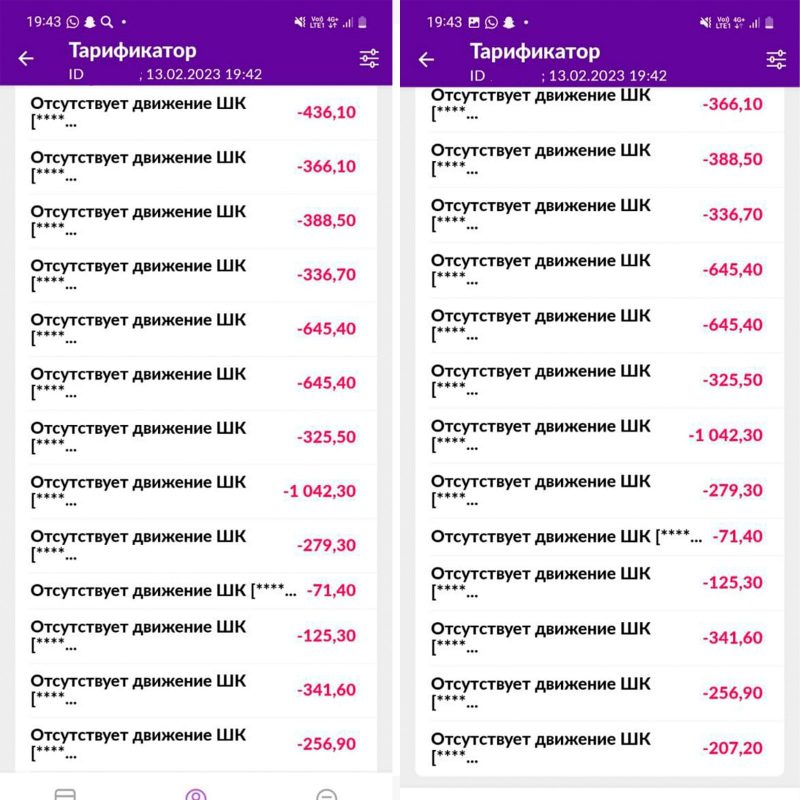Viewport: 800px width, 800px height.
Task: Tap the -125,30 amount on the left screen
Action: (326, 636)
